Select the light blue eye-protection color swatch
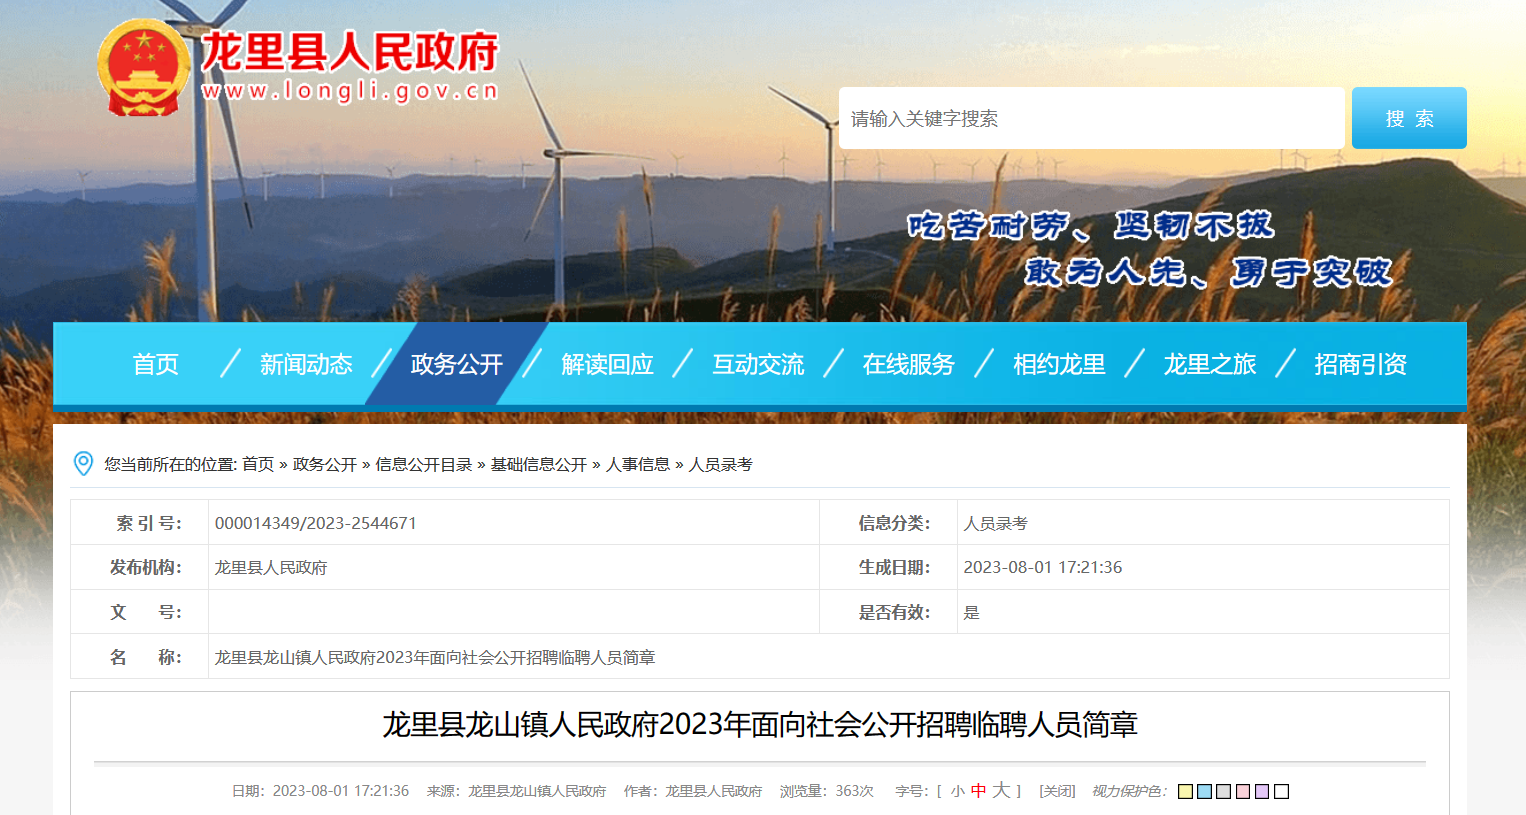This screenshot has width=1526, height=815. 1205,791
